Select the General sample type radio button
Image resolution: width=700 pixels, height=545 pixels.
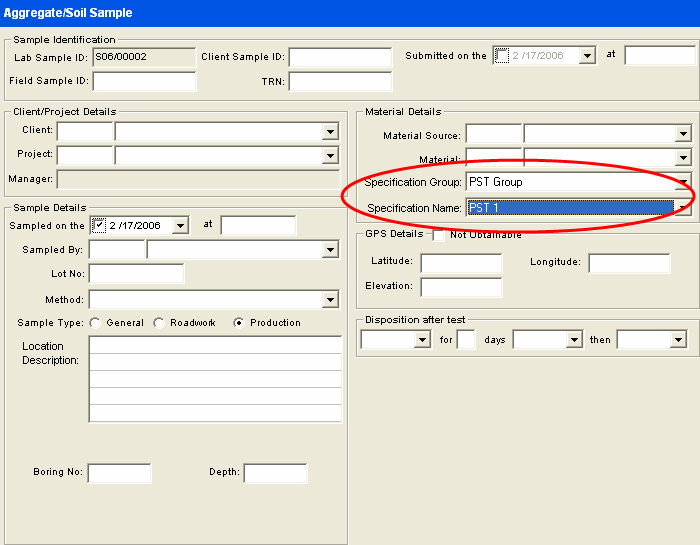pos(95,323)
